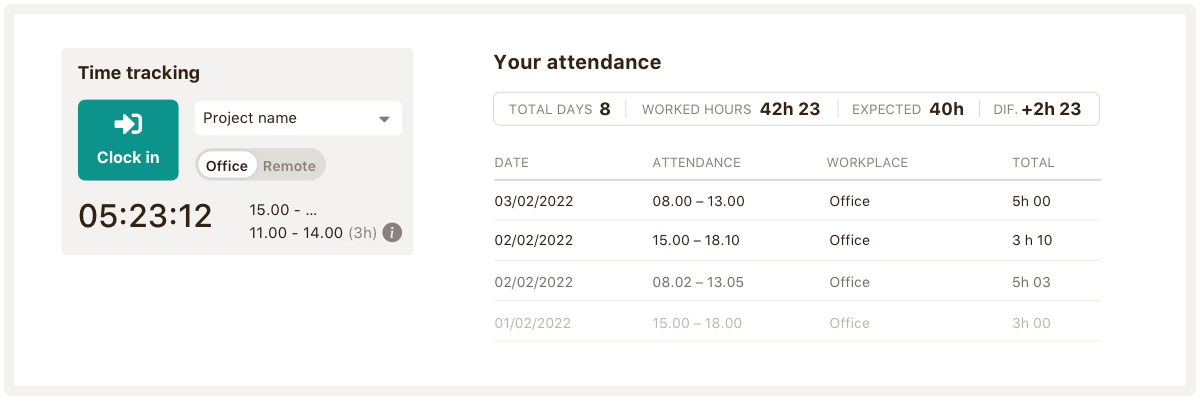Click the DIF. +2h 23 summary

click(1037, 109)
